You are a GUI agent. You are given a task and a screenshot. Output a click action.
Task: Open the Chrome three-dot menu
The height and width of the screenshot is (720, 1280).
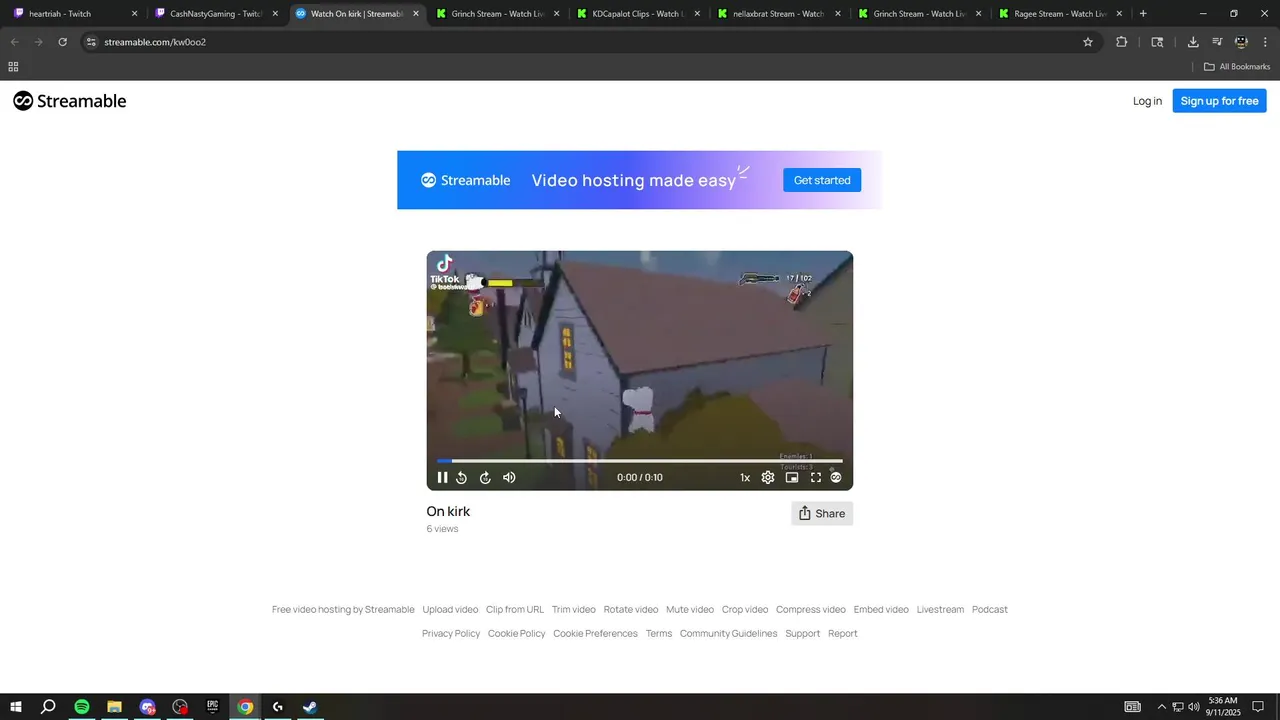(x=1266, y=42)
